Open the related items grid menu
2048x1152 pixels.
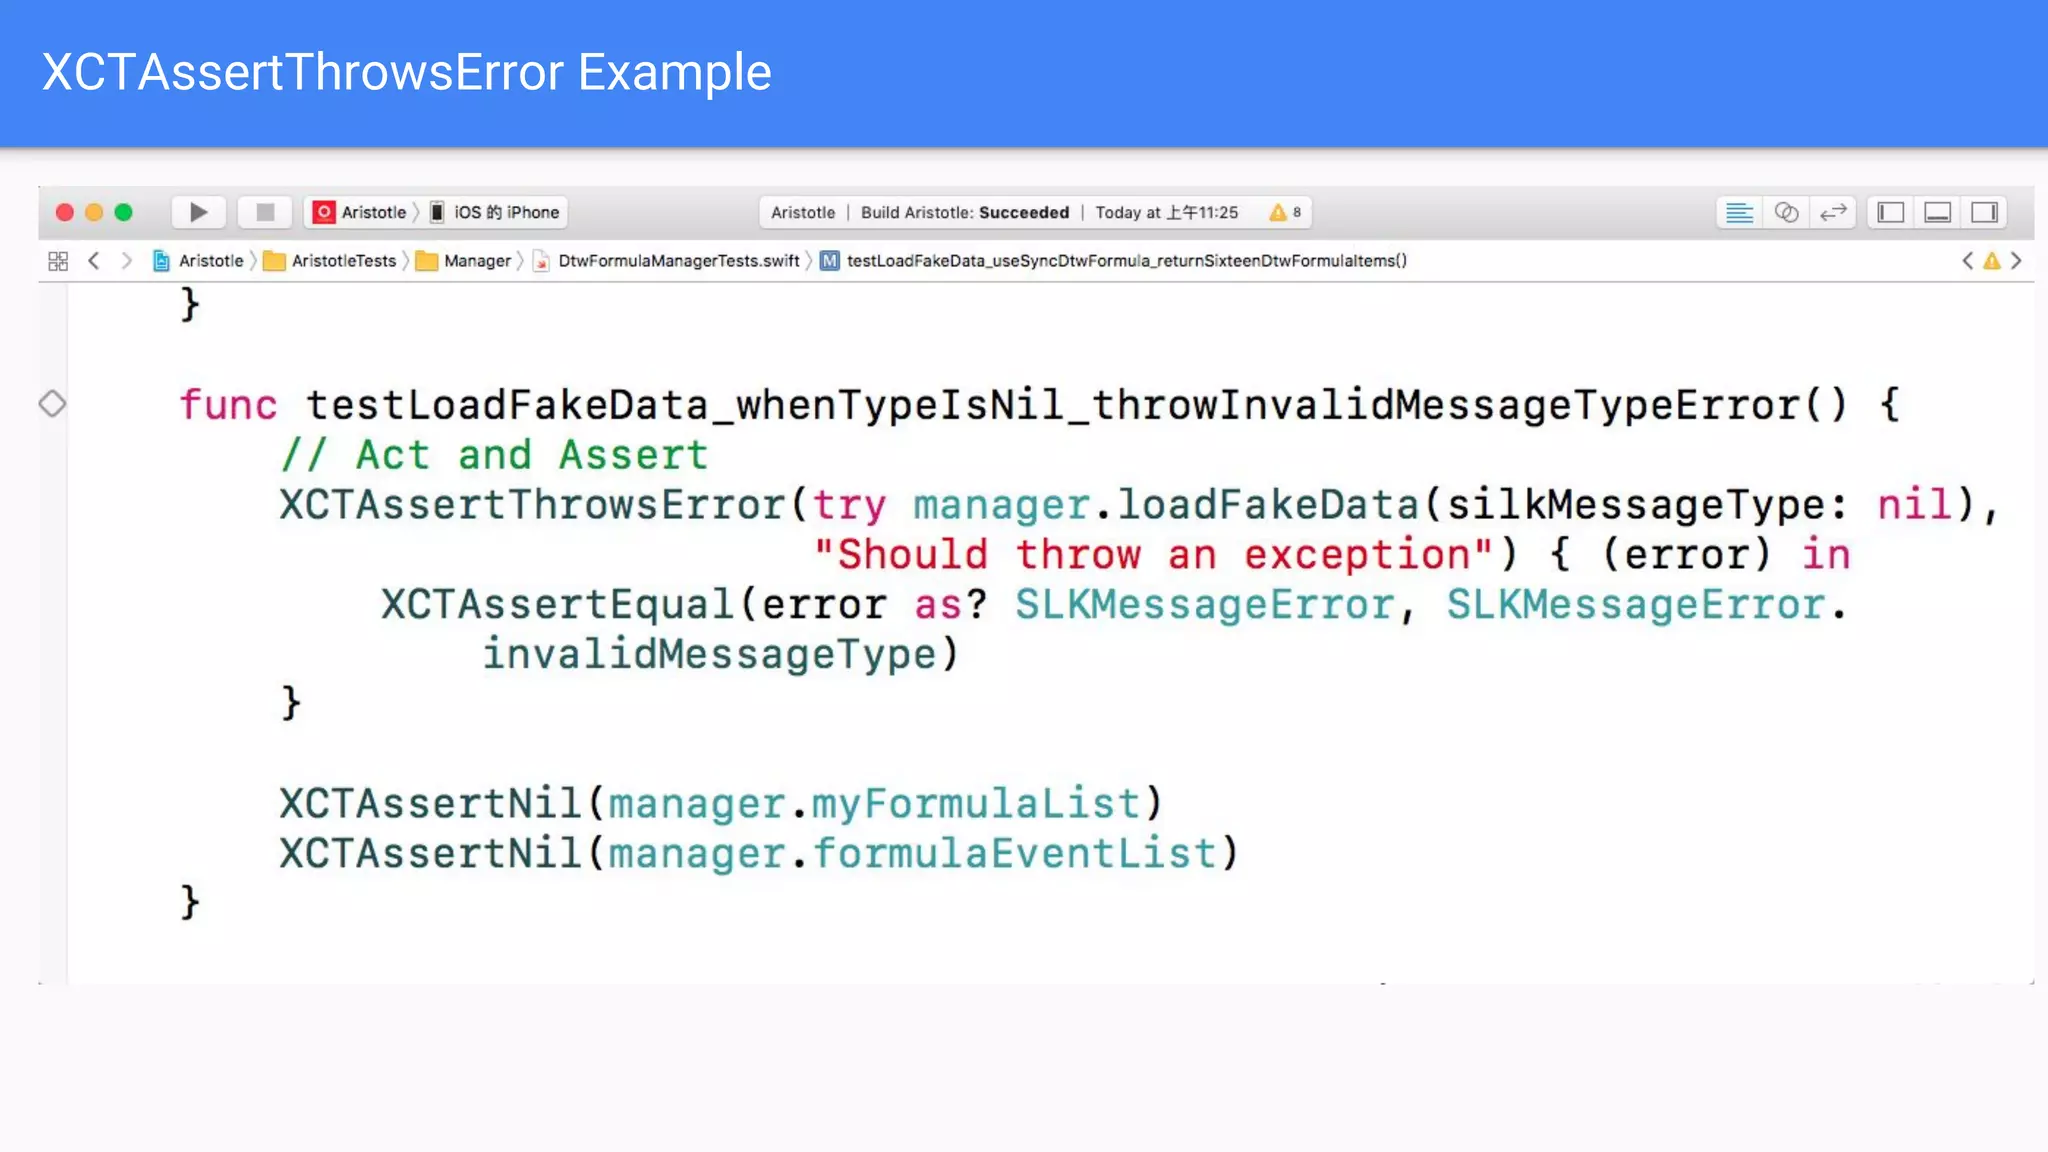58,261
